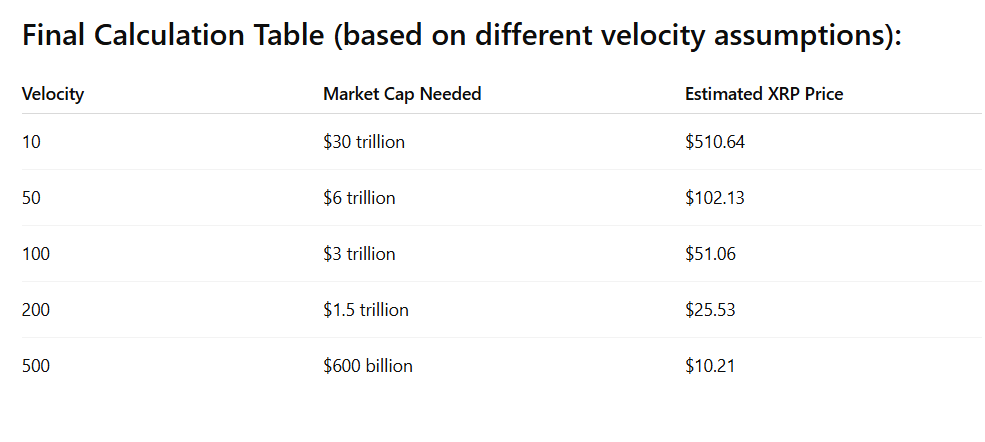
Task: Select the $25.53 price cell
Action: click(x=710, y=310)
